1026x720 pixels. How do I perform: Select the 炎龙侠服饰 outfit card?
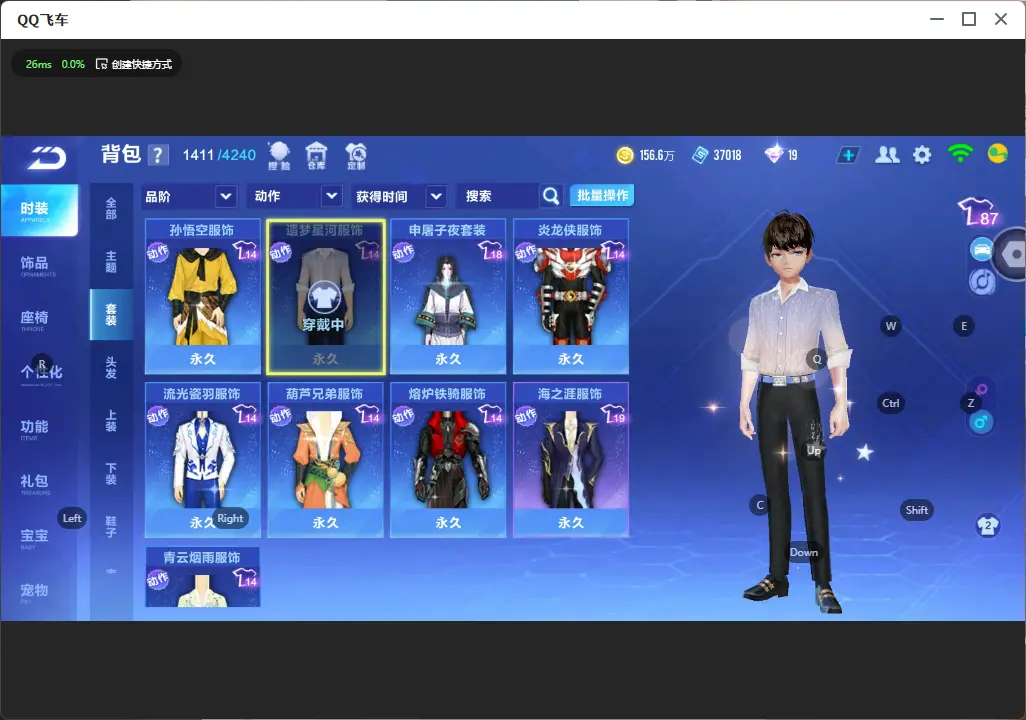(571, 297)
